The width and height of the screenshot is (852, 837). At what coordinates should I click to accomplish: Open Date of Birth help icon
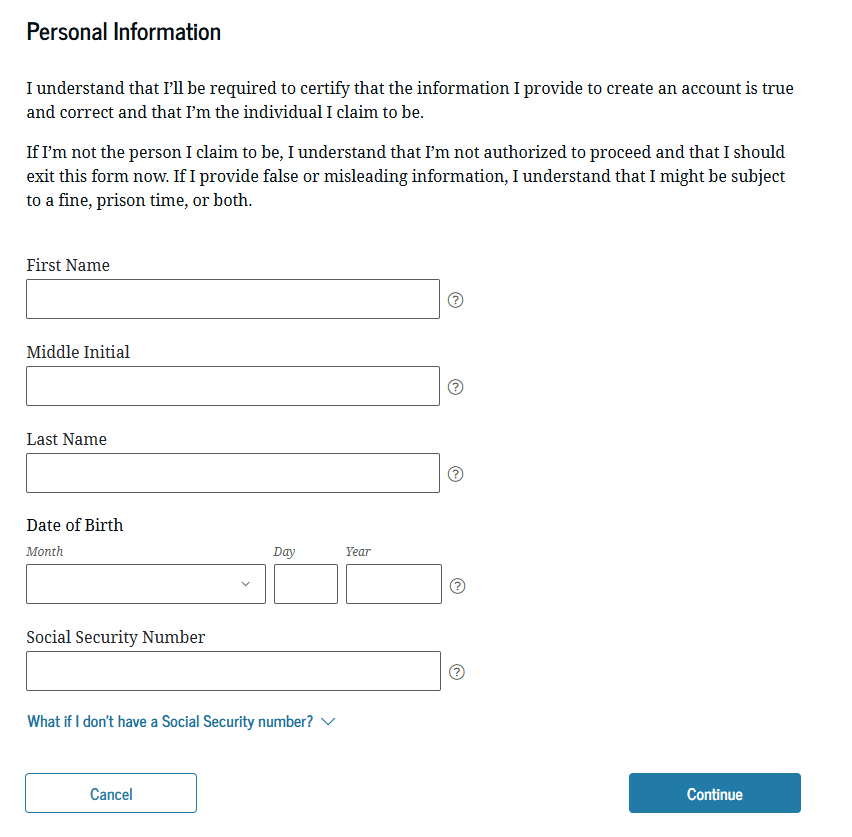coord(457,586)
